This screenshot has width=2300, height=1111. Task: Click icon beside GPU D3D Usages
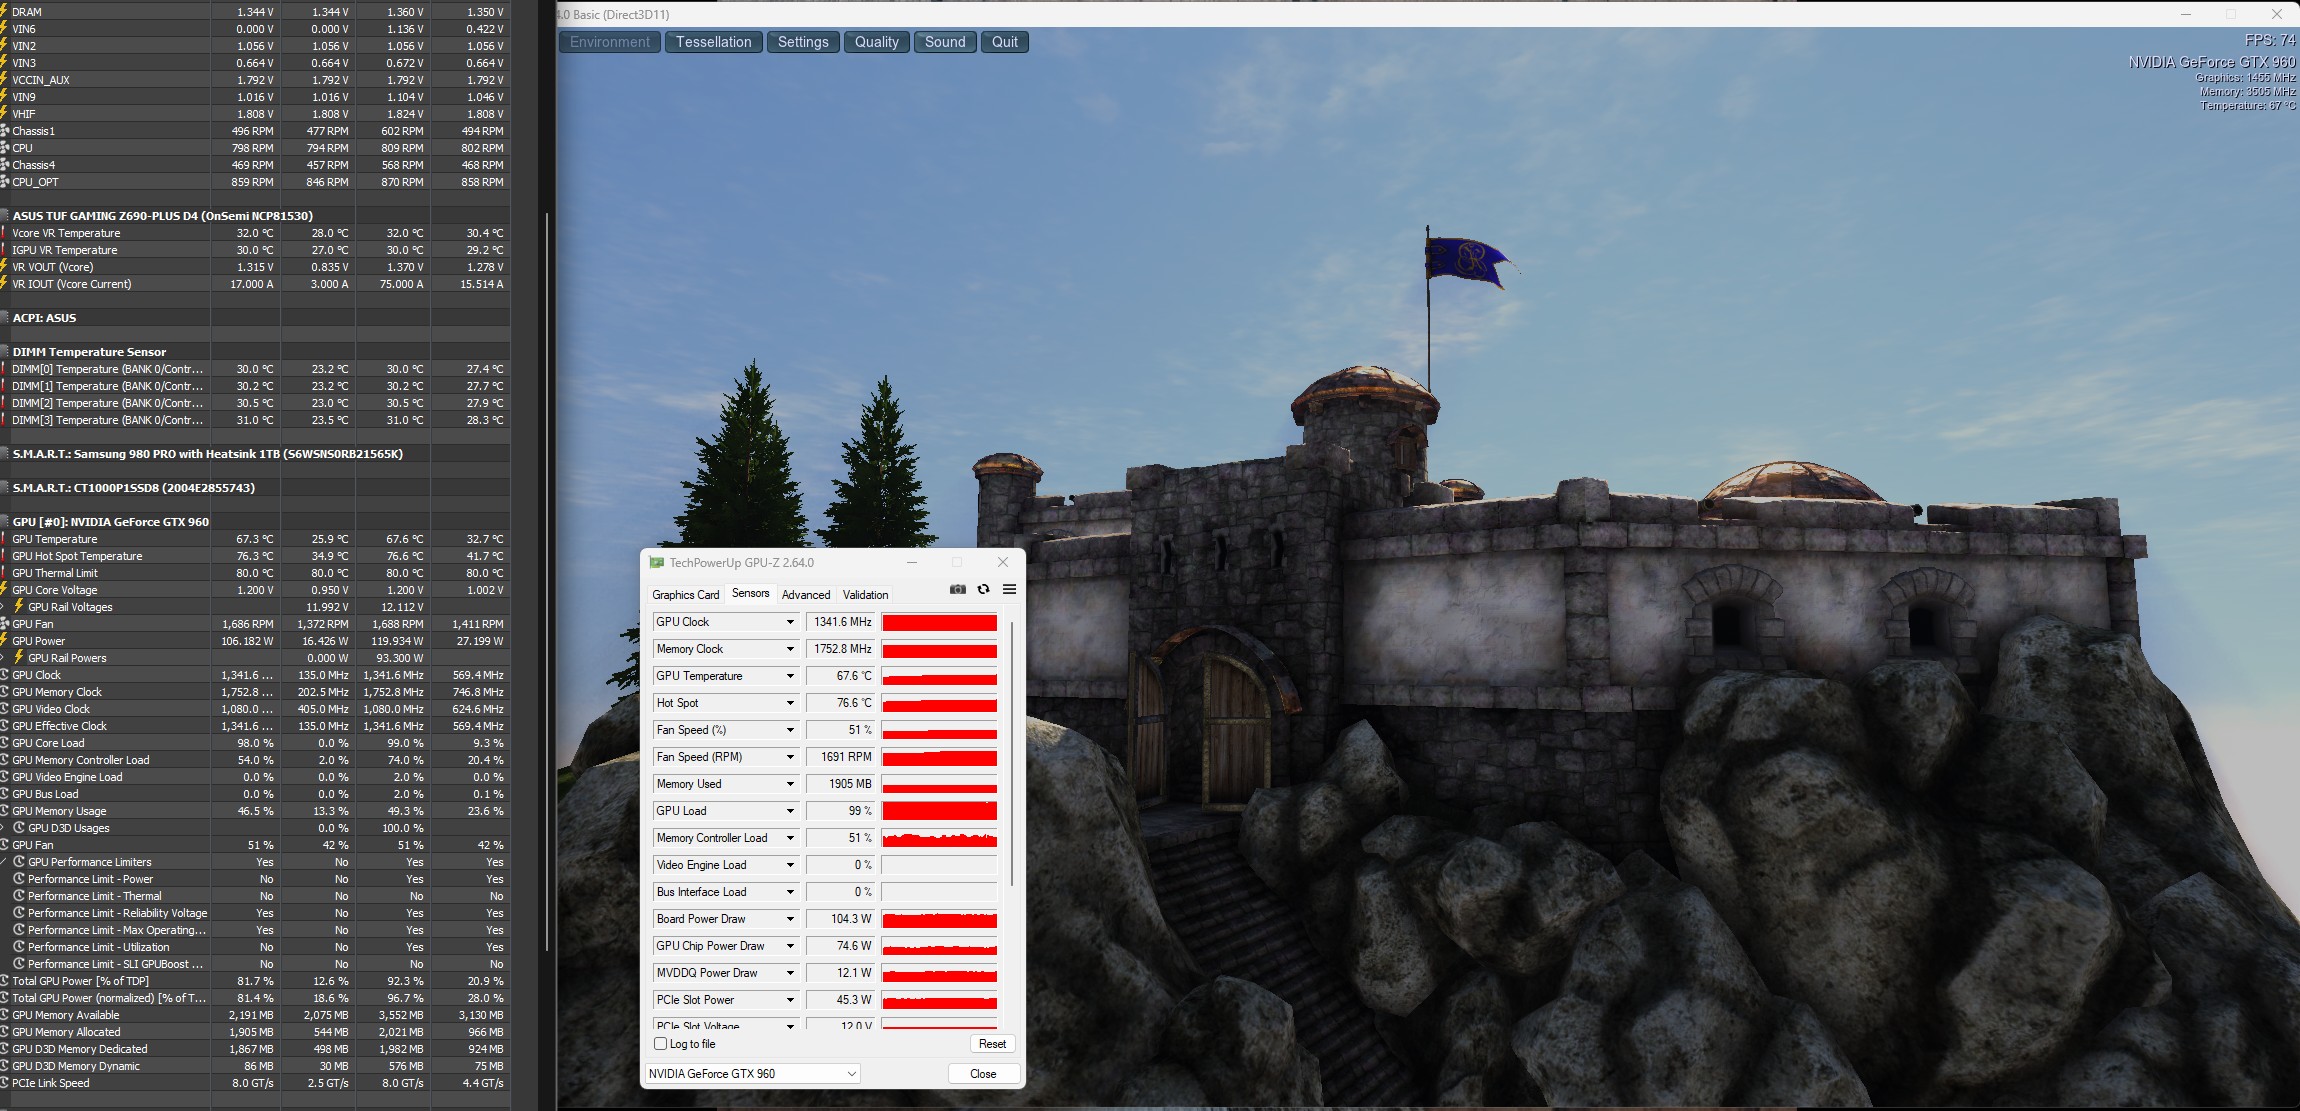[x=19, y=828]
